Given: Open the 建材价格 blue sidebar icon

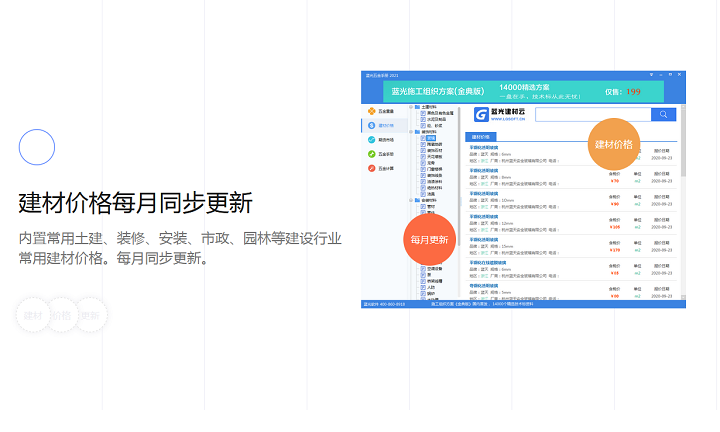Looking at the screenshot, I should [371, 126].
